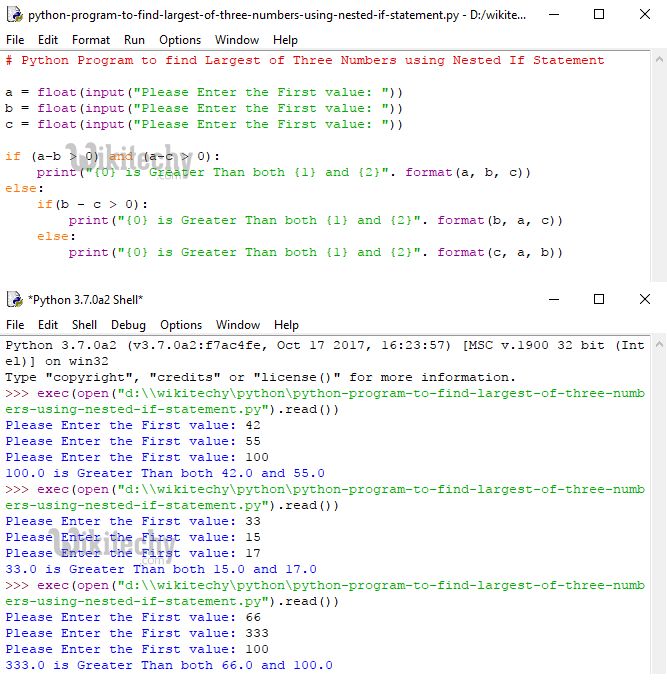The height and width of the screenshot is (686, 667).
Task: Minimize the editor window
Action: (554, 14)
